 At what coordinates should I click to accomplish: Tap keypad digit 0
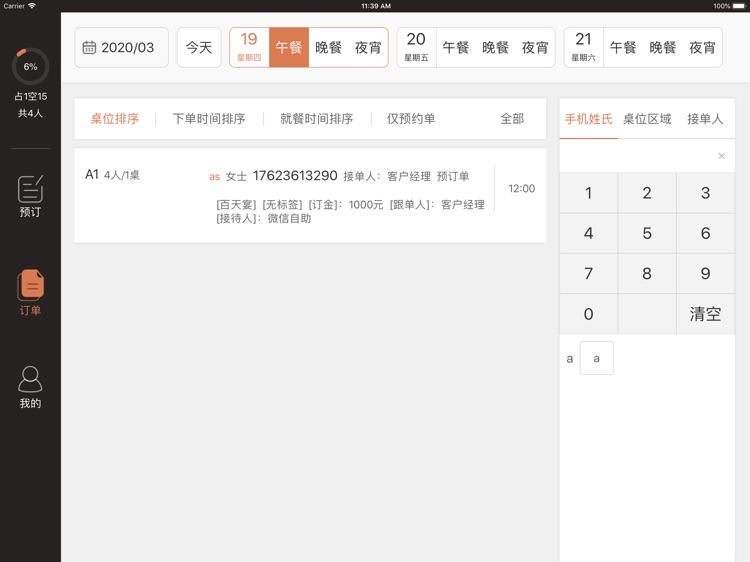(x=588, y=314)
